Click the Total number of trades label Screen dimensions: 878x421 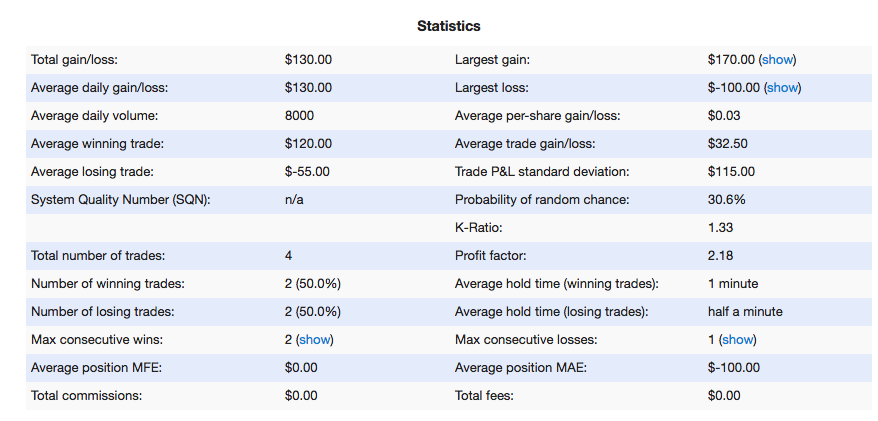pyautogui.click(x=98, y=256)
